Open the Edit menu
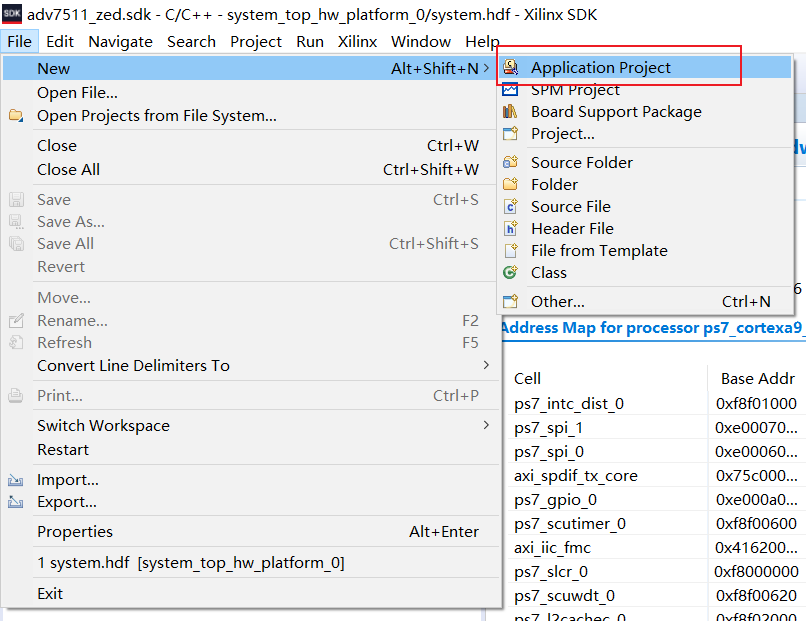Viewport: 806px width, 621px height. [60, 41]
